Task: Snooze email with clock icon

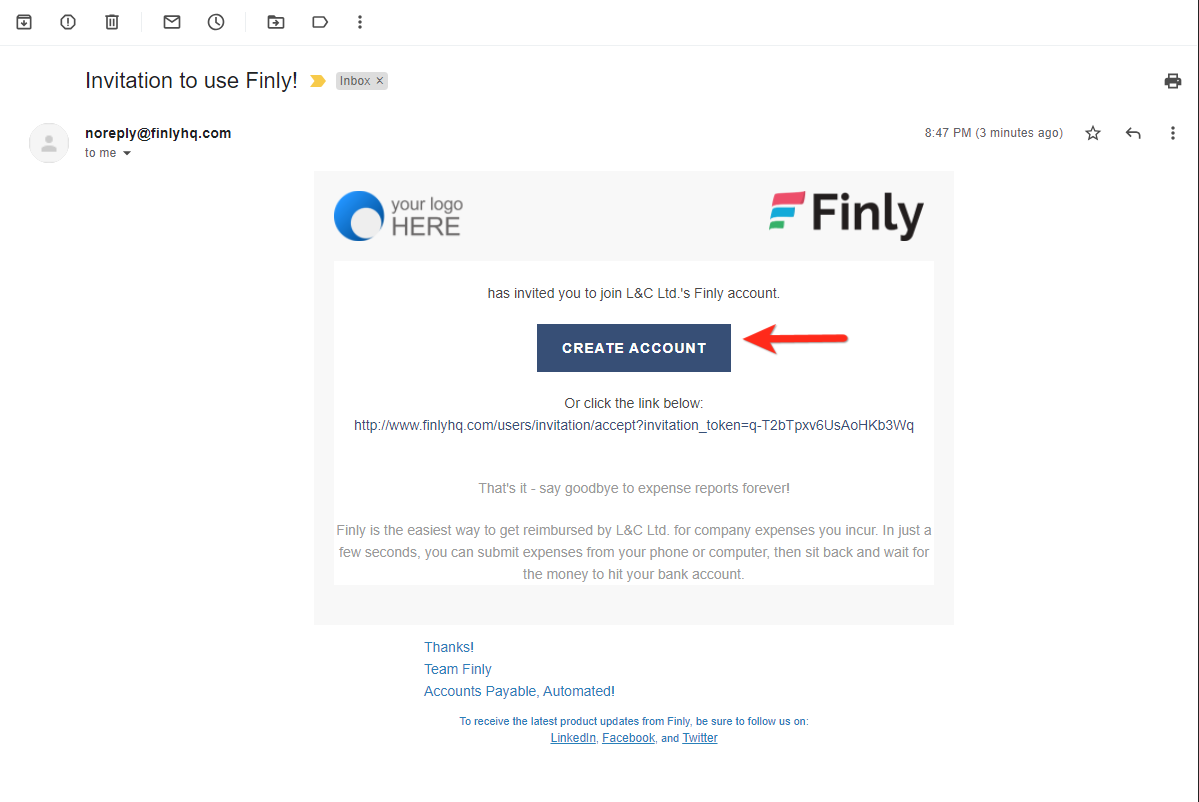Action: click(x=216, y=22)
